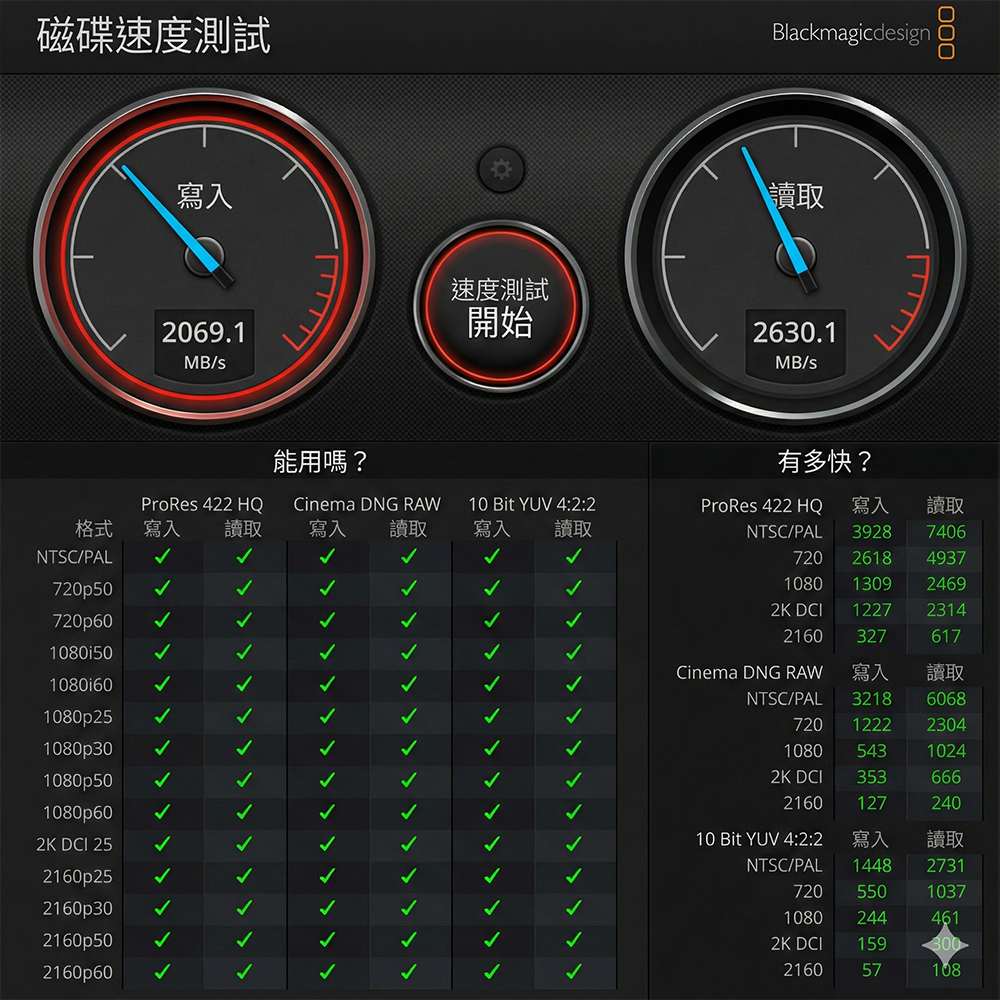Click the Blackmagicdesign logo squares
The image size is (1000, 1000).
coord(947,33)
